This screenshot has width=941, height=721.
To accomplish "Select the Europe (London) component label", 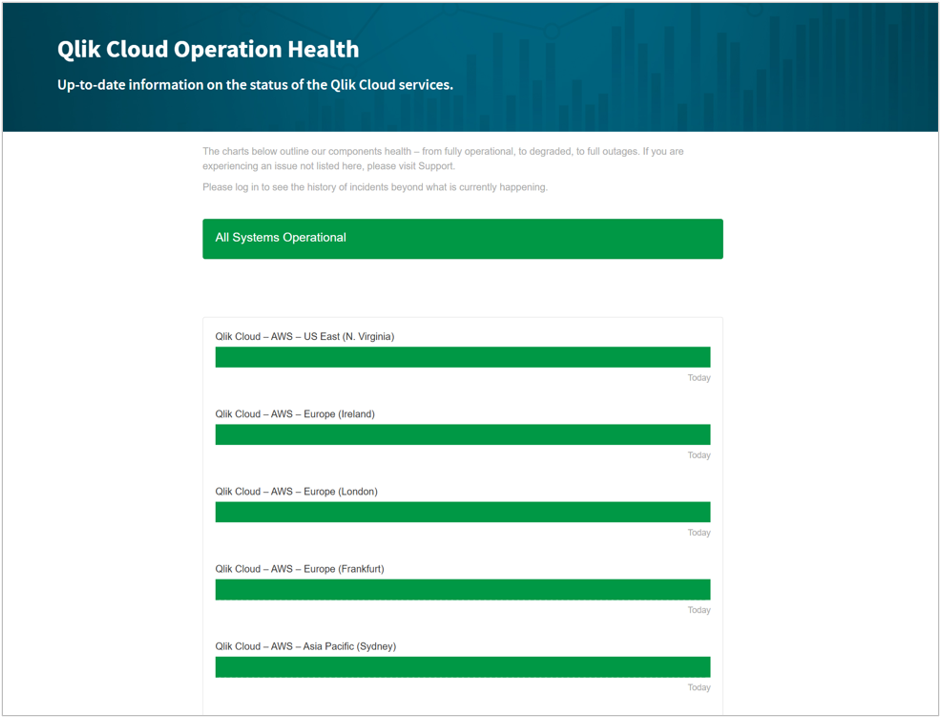I will tap(296, 492).
